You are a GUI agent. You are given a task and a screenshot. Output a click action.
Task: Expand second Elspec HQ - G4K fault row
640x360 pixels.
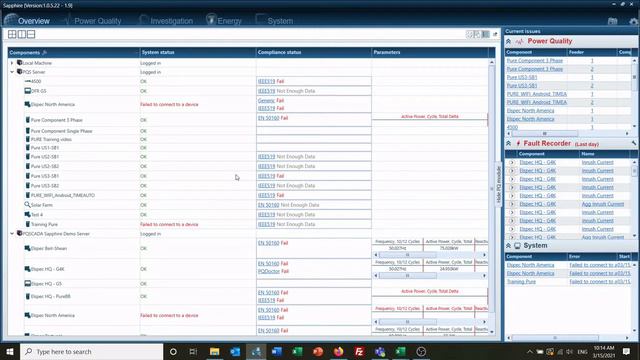(x=511, y=171)
